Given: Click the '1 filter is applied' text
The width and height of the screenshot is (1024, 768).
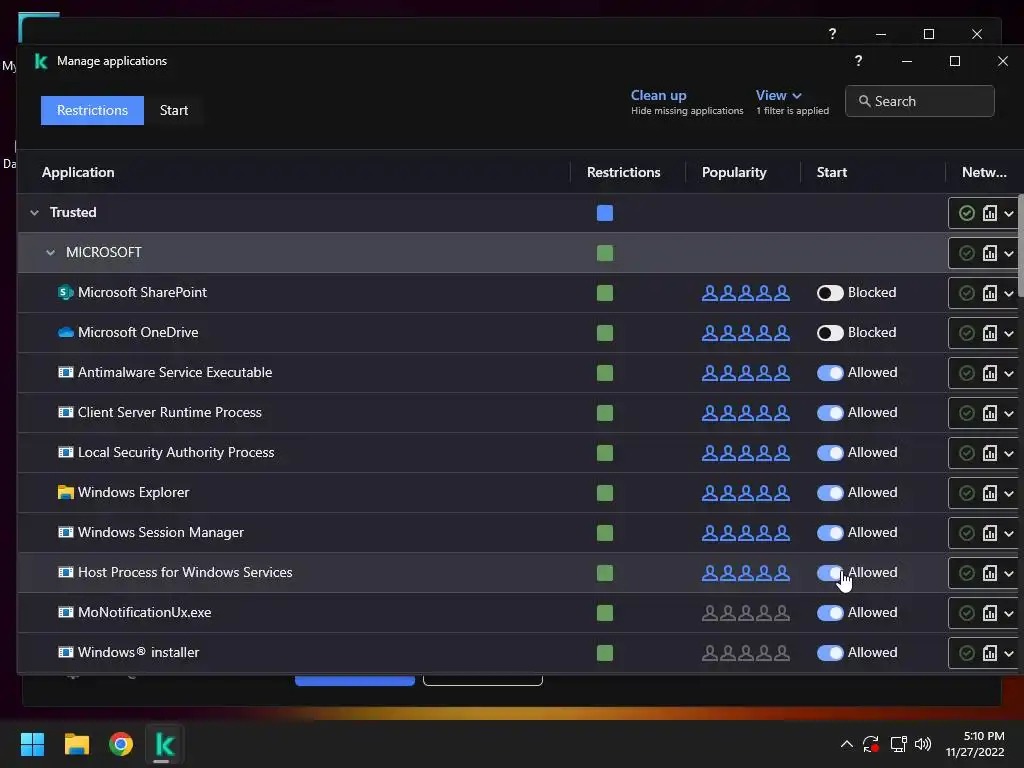Looking at the screenshot, I should [792, 111].
